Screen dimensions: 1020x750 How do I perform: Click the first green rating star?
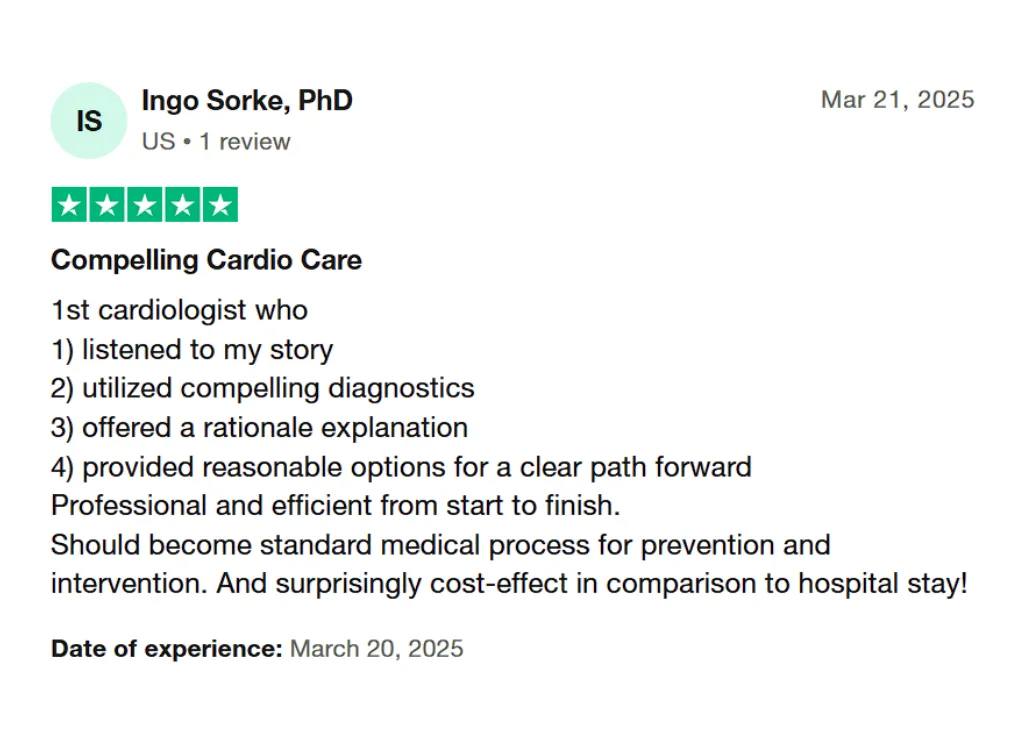point(69,205)
